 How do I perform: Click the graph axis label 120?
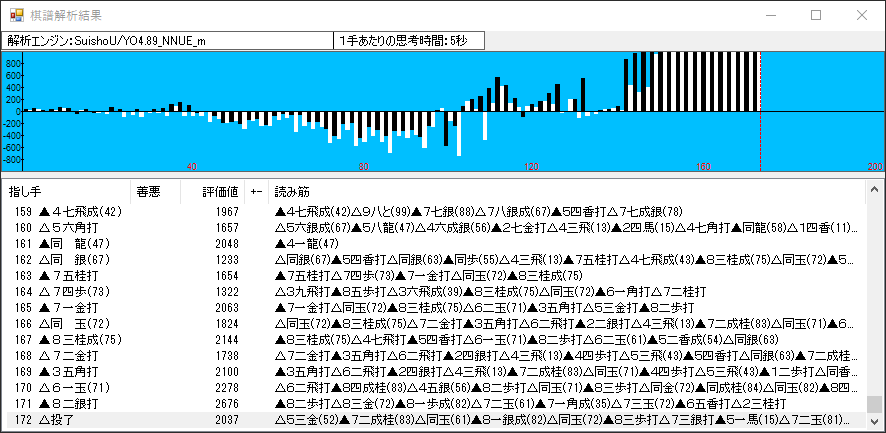point(531,167)
